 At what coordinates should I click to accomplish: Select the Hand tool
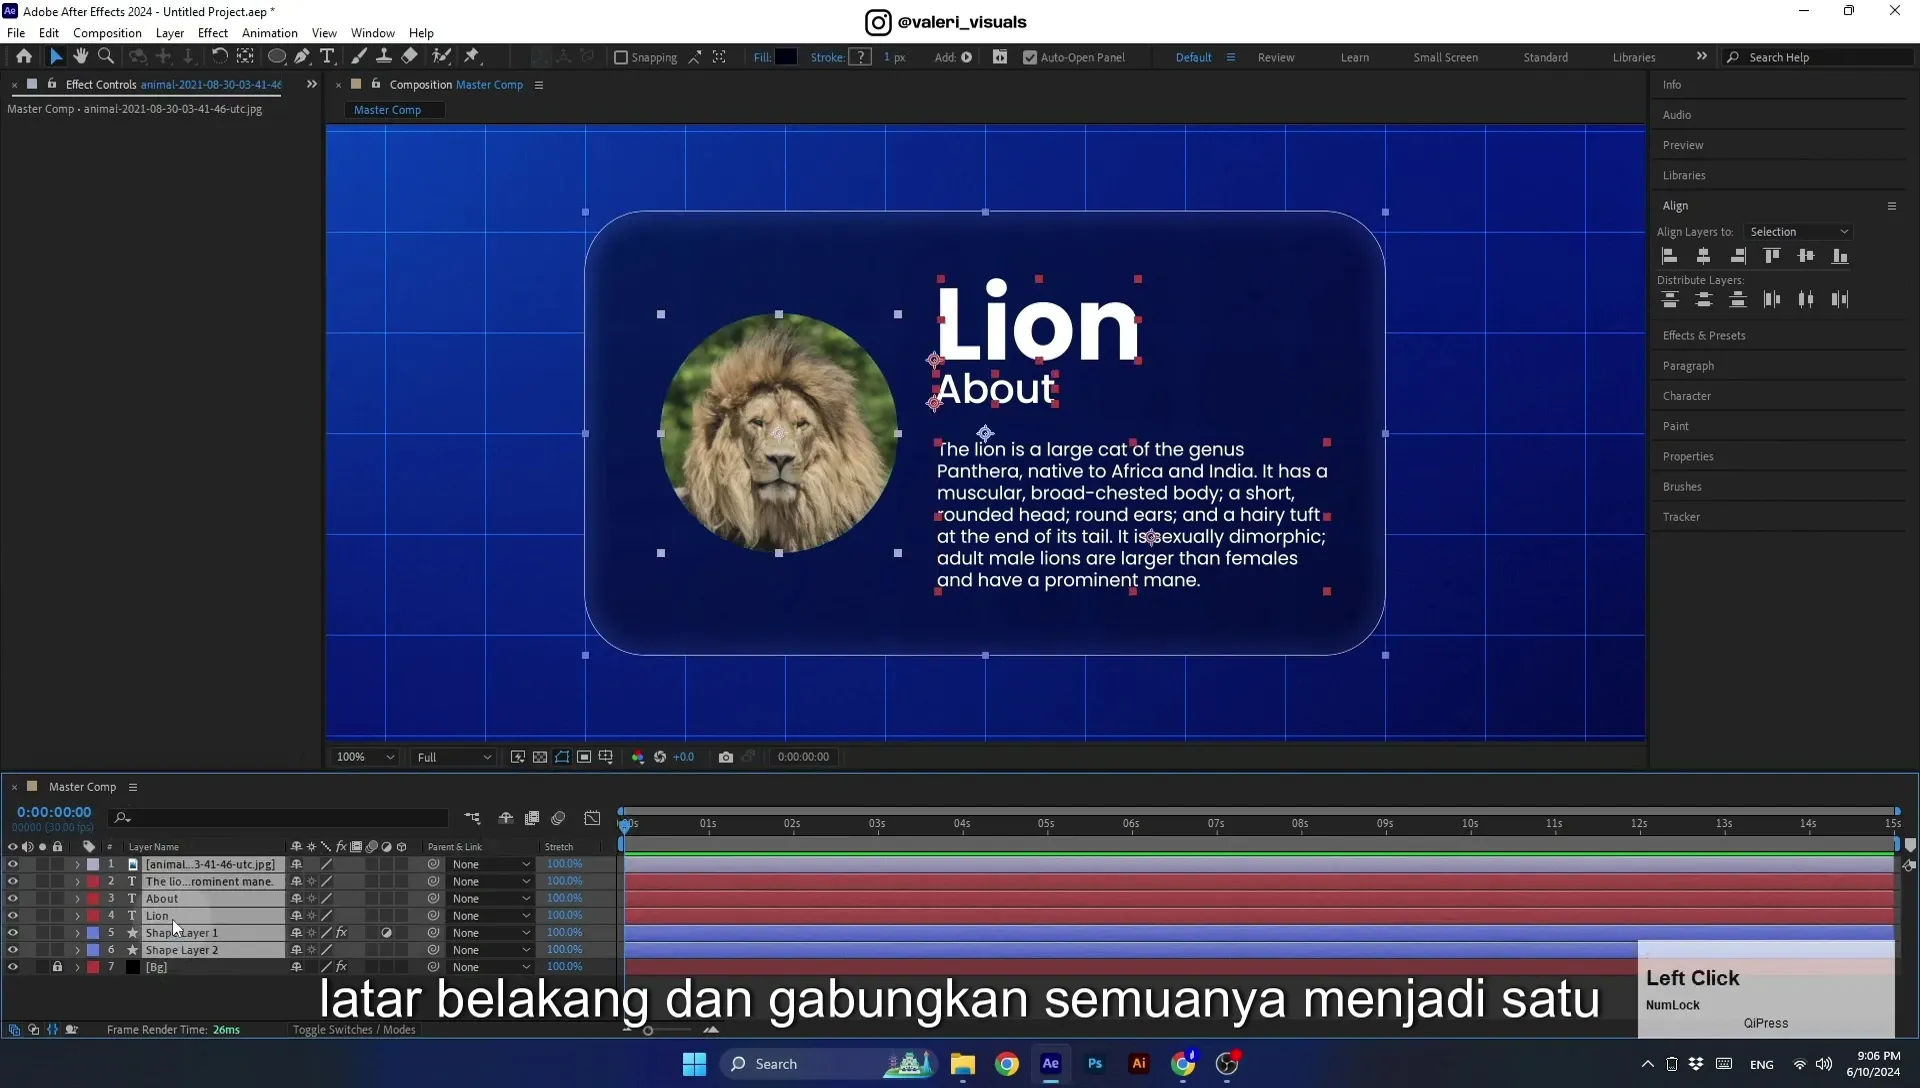pyautogui.click(x=81, y=57)
